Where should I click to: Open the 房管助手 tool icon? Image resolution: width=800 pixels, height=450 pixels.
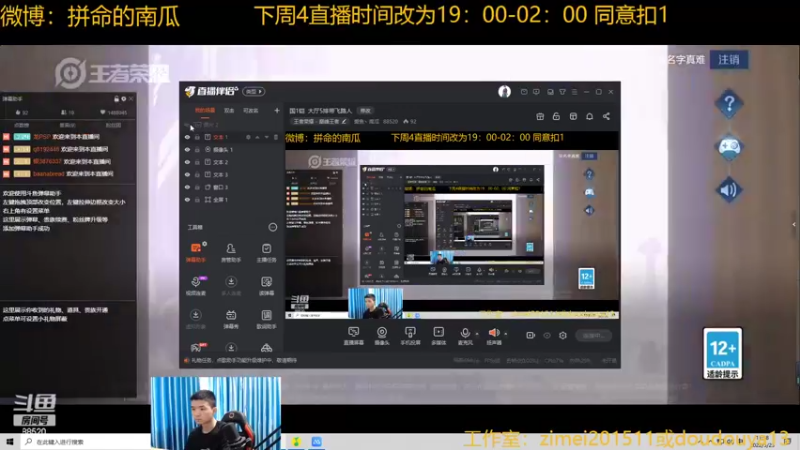coord(231,252)
